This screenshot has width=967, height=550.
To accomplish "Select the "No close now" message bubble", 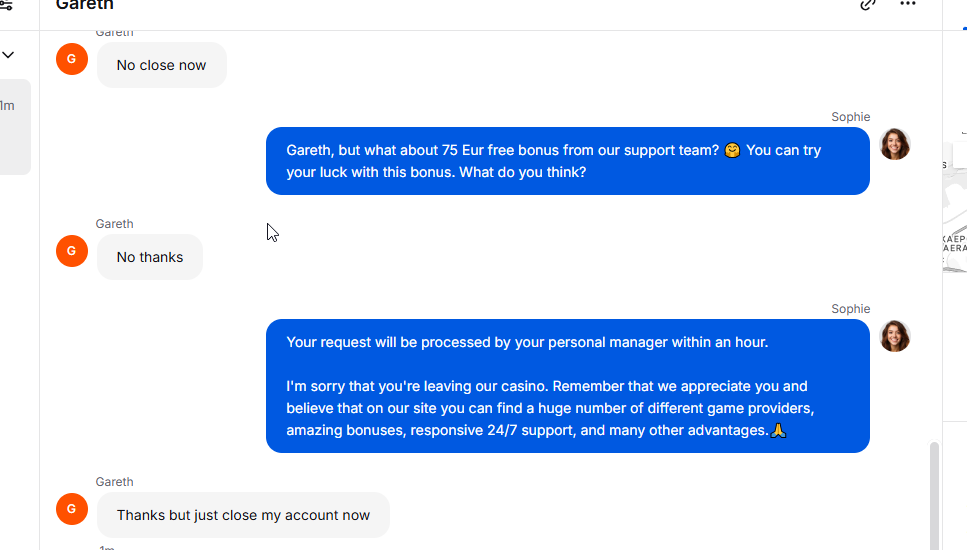I will [162, 65].
